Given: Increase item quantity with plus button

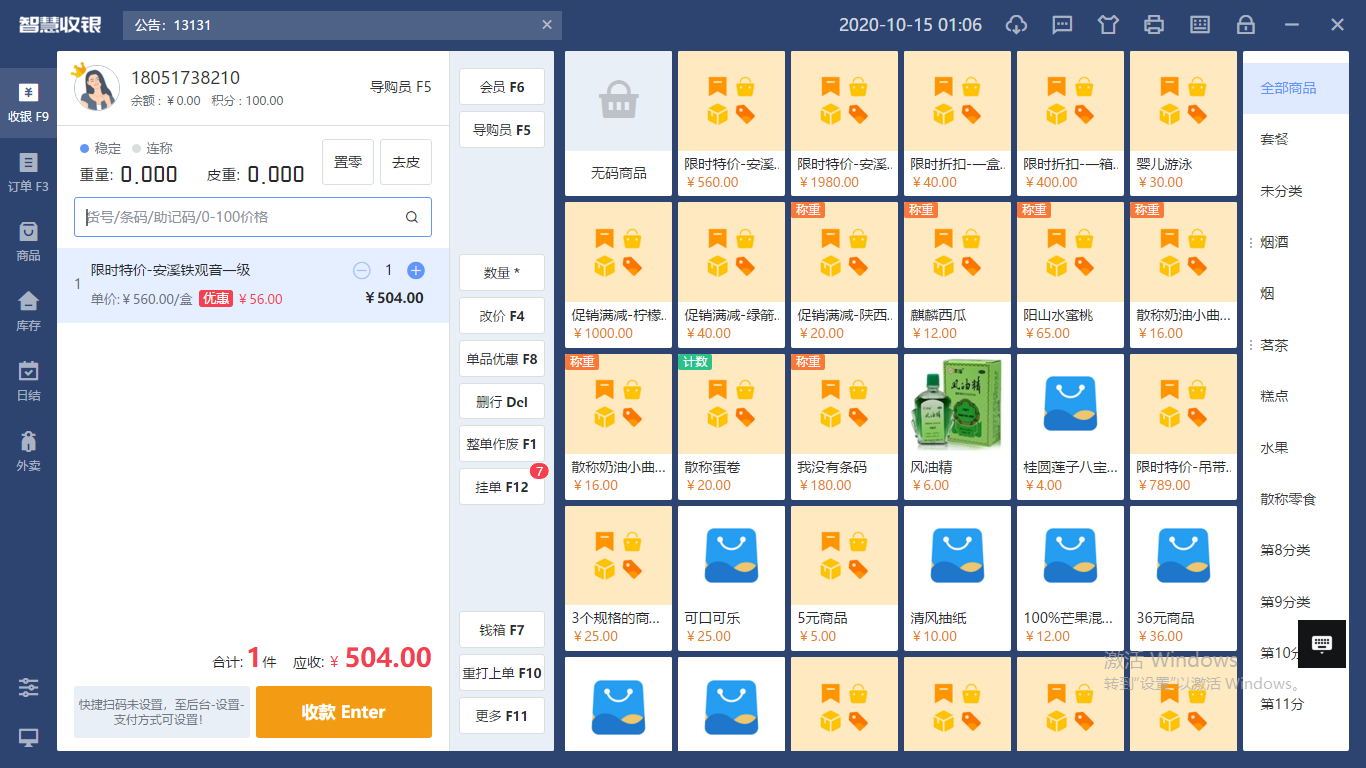Looking at the screenshot, I should (416, 270).
